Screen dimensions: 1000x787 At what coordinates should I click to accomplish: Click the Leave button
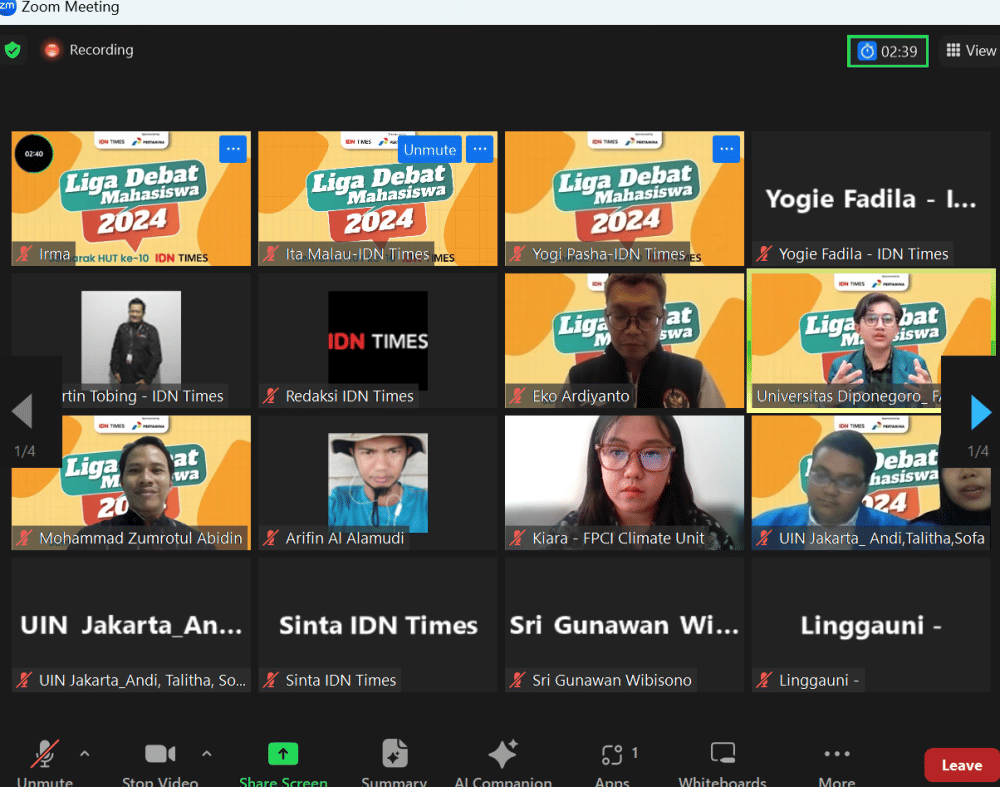point(960,764)
